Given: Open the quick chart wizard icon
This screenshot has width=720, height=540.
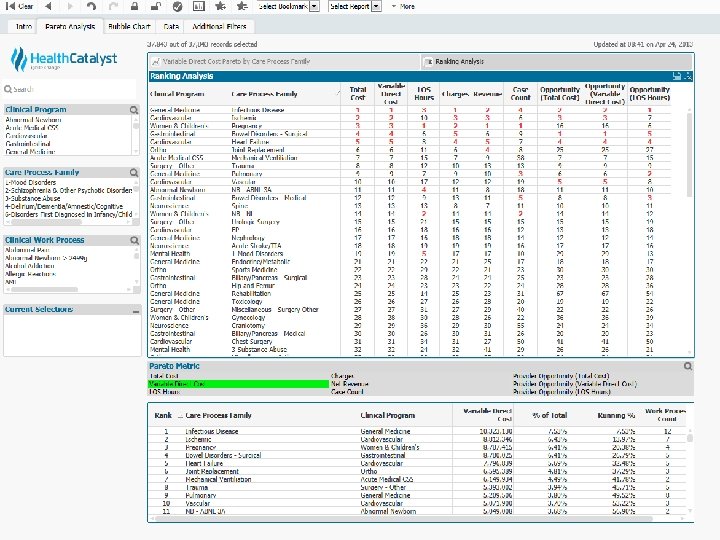Looking at the screenshot, I should pos(199,6).
